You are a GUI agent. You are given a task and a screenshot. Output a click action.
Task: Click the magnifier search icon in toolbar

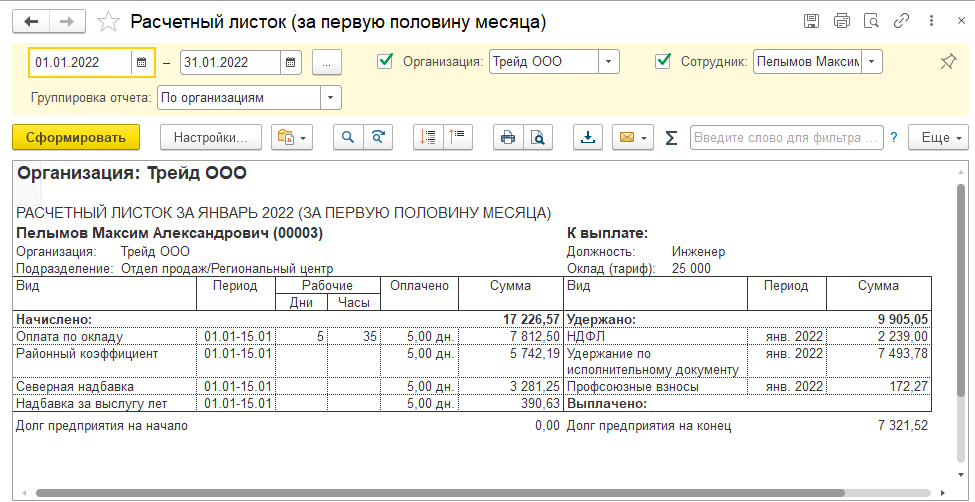(348, 137)
